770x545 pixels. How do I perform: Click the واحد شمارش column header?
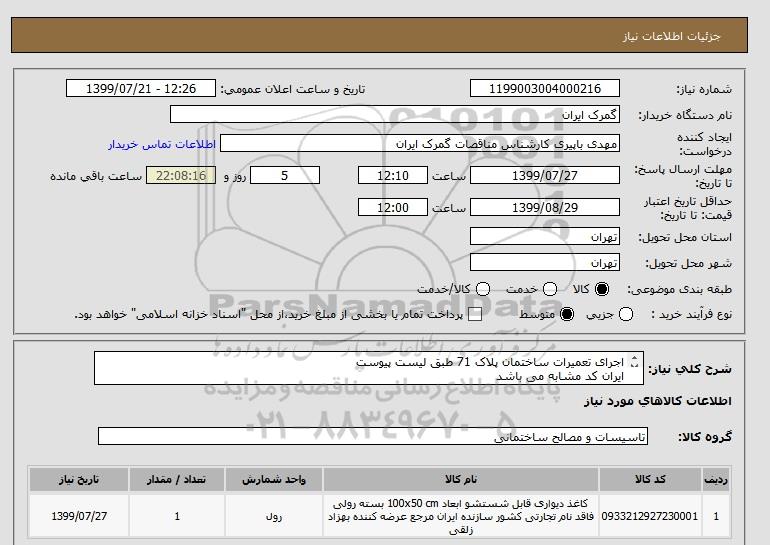pyautogui.click(x=274, y=479)
